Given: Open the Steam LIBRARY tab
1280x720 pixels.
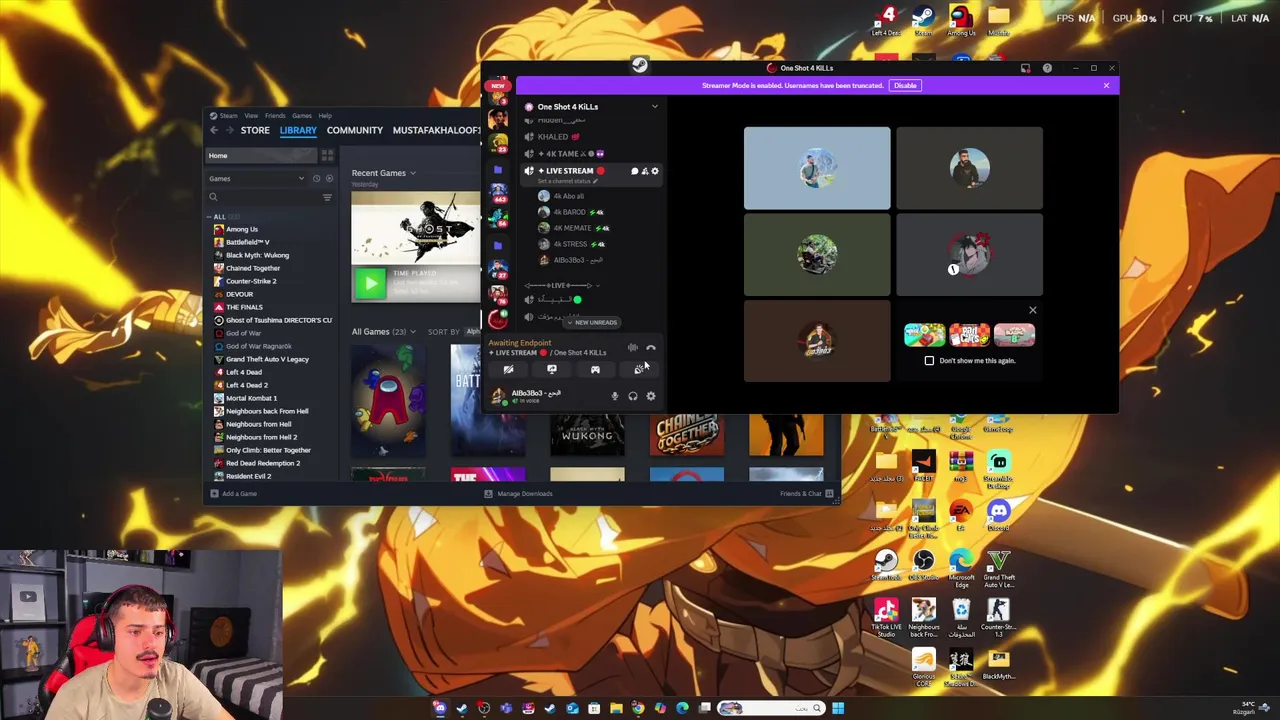Looking at the screenshot, I should 298,131.
